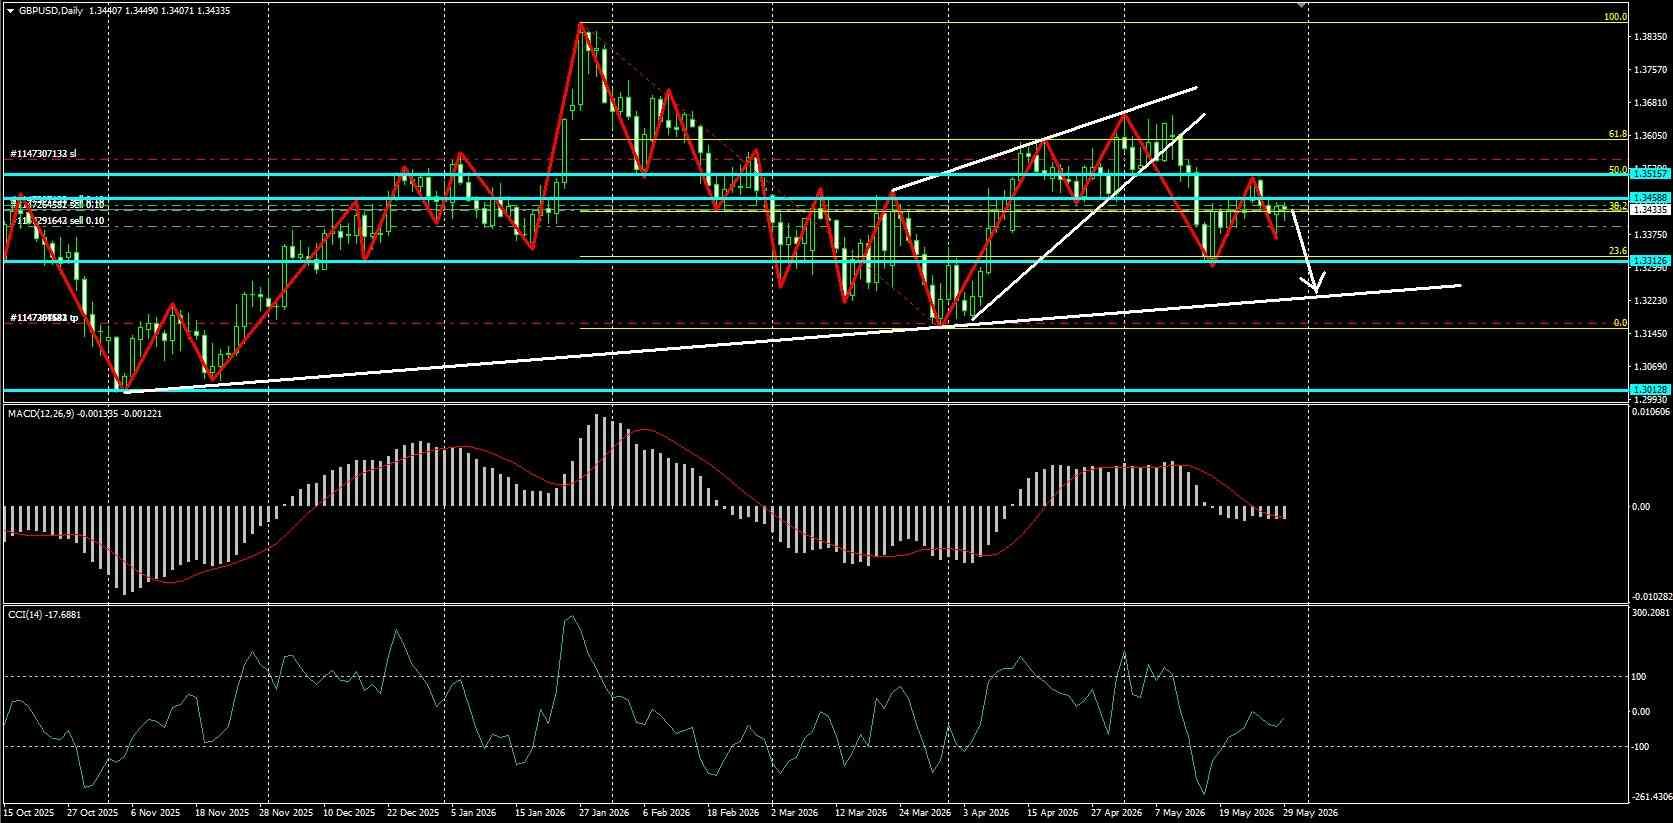The width and height of the screenshot is (1673, 823).
Task: Select the take-profit label ending in tp
Action: (43, 317)
